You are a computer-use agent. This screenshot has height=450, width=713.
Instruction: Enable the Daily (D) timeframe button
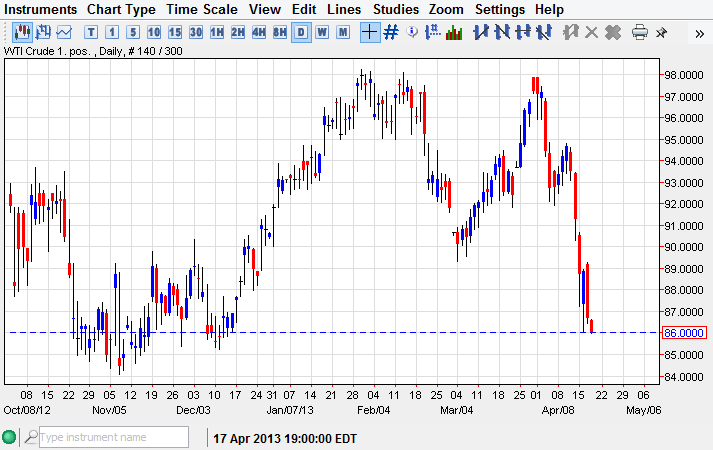pos(301,32)
